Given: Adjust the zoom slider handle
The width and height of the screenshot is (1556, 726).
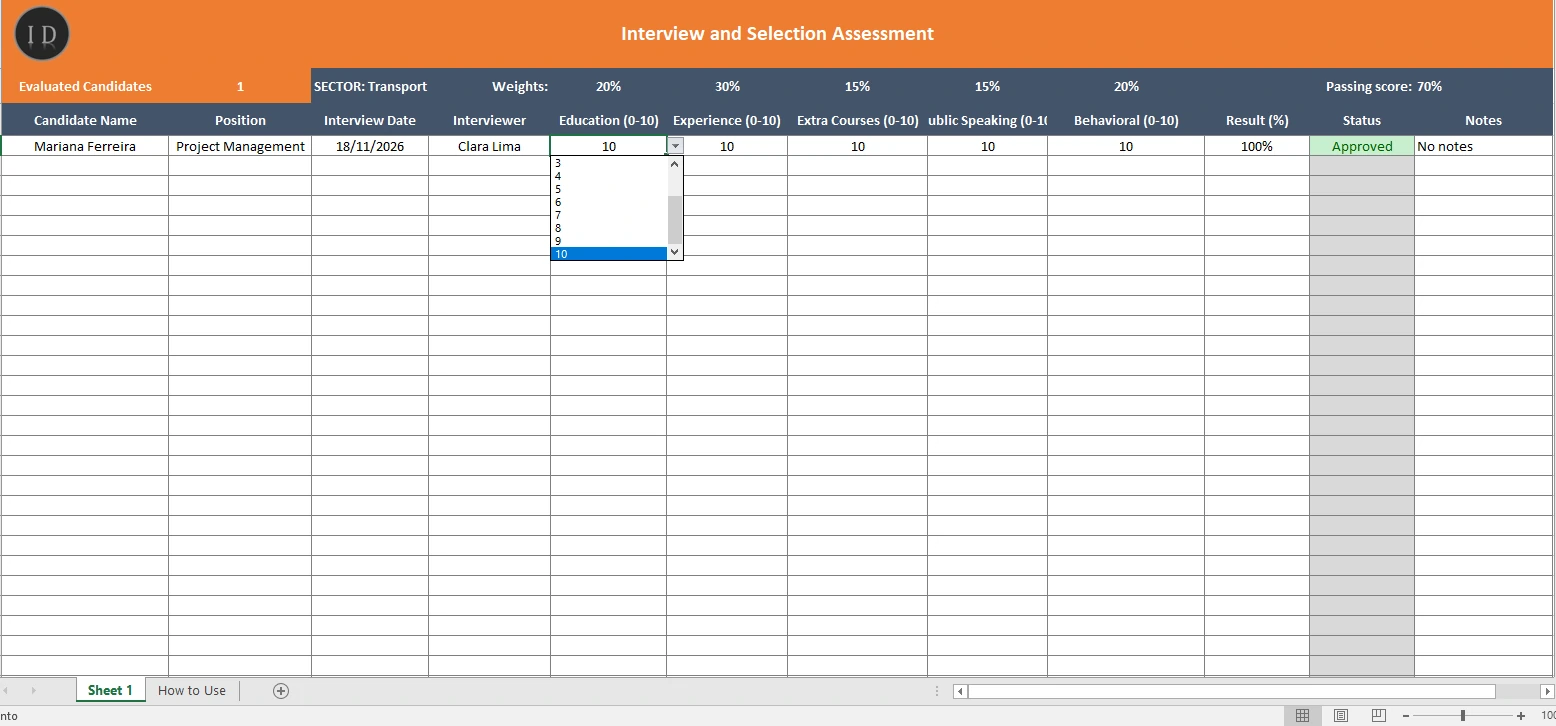Looking at the screenshot, I should (1463, 716).
